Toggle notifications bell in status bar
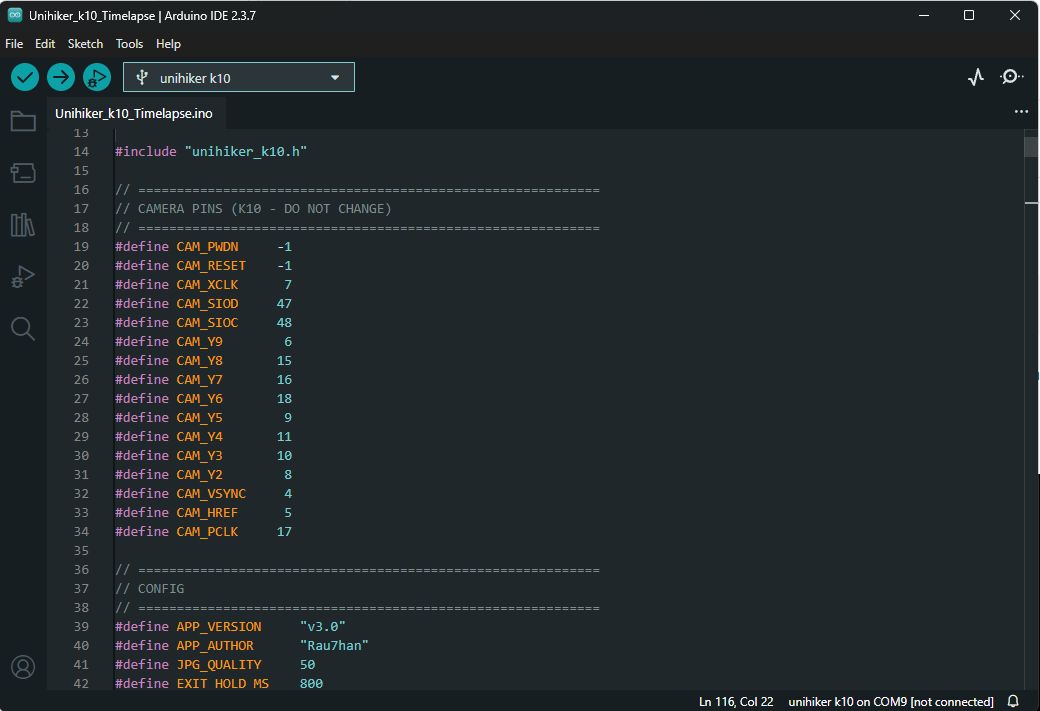 tap(1013, 701)
